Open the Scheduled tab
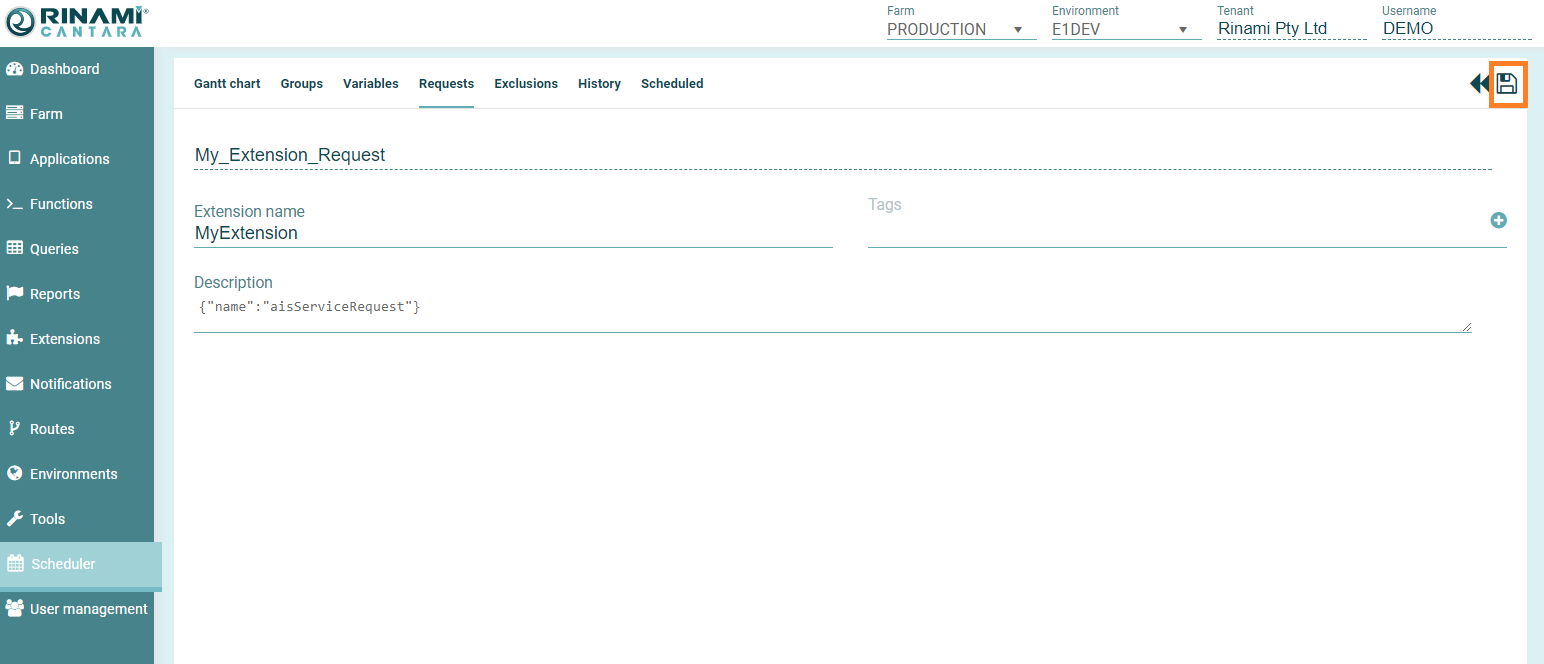 click(x=672, y=84)
